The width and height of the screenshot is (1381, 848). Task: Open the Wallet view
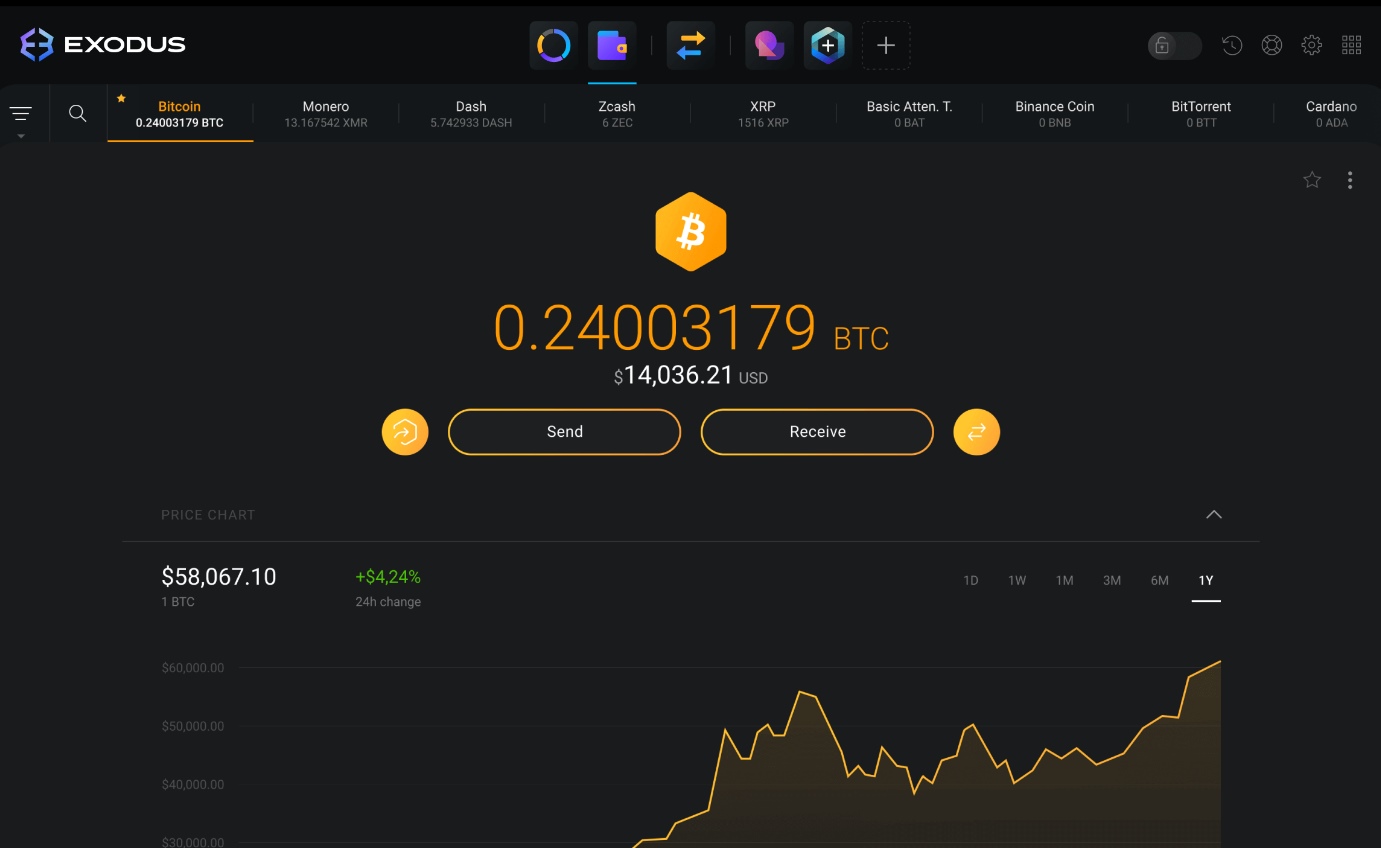point(611,44)
